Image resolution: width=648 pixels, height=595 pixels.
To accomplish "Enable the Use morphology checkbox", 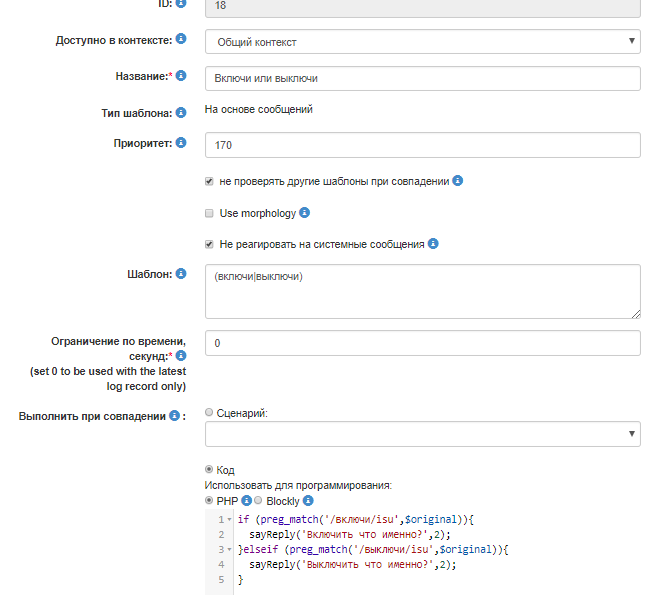I will (209, 213).
